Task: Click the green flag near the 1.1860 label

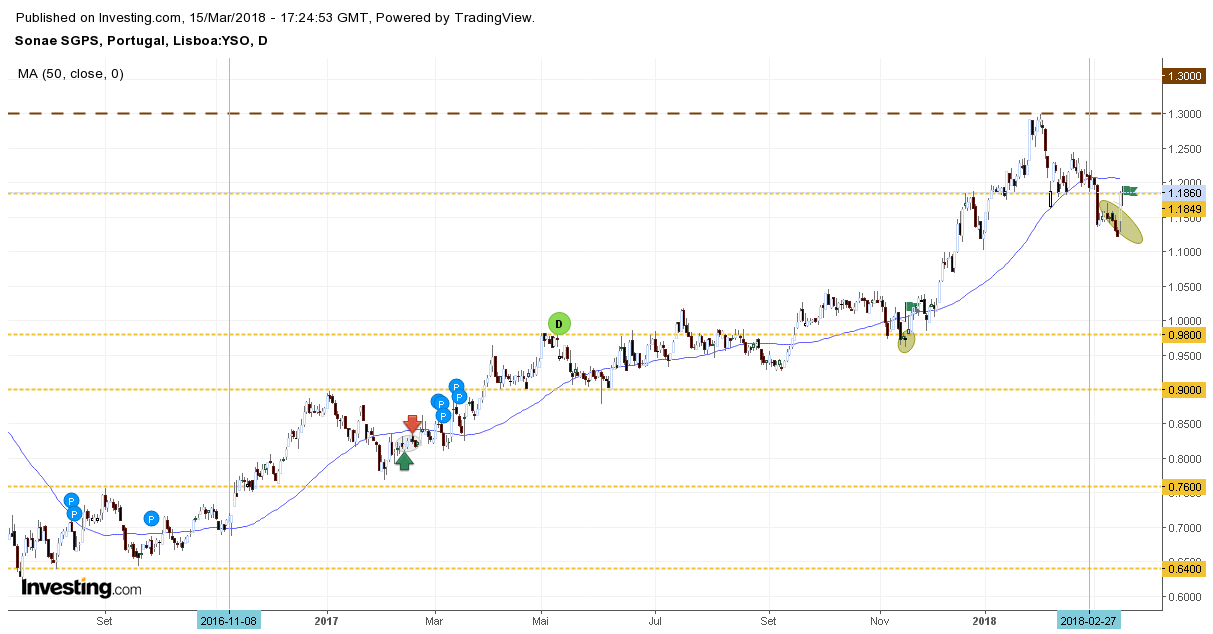Action: coord(1129,191)
